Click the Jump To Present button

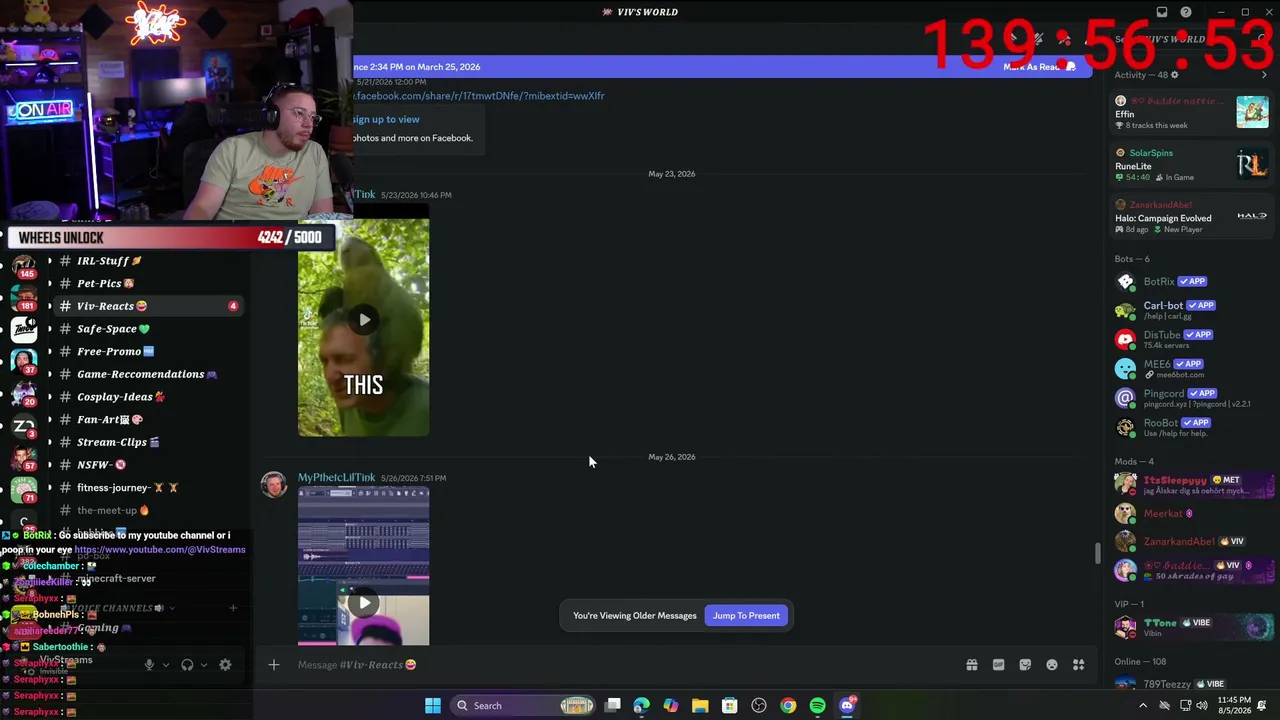tap(746, 616)
